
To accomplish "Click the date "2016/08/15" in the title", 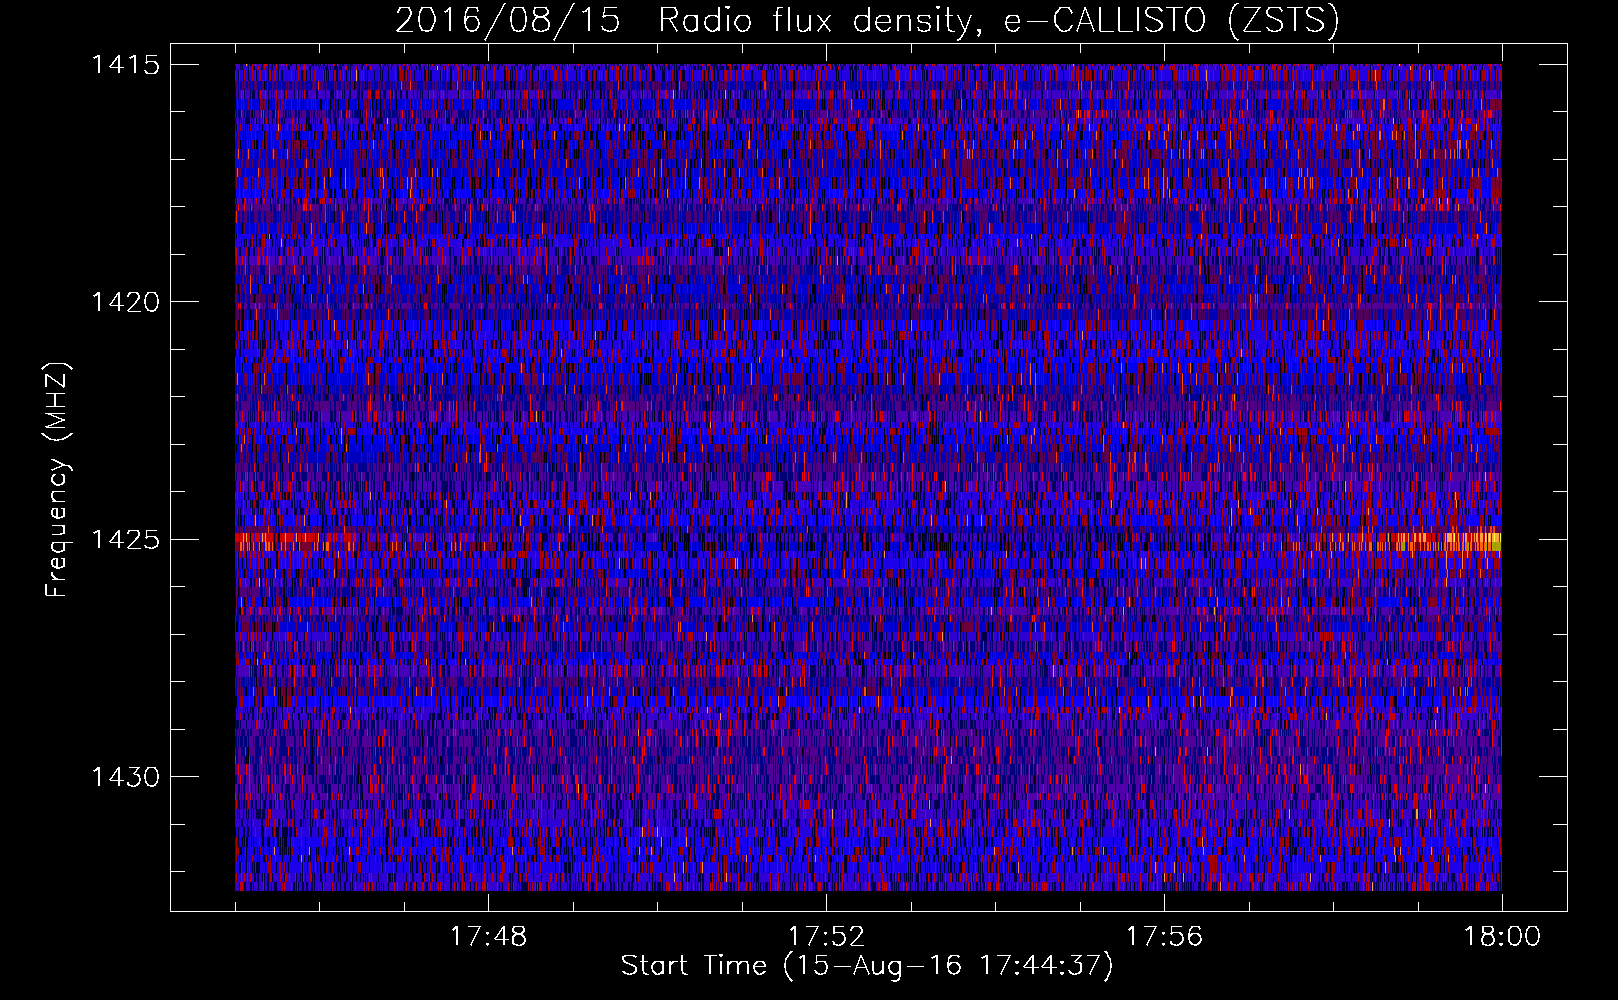I will click(x=508, y=20).
